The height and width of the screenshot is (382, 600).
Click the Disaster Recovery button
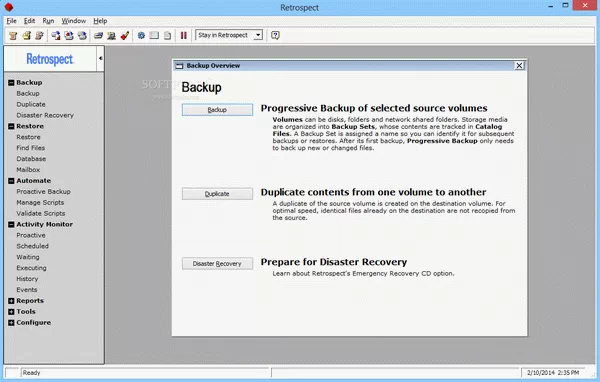tap(217, 264)
